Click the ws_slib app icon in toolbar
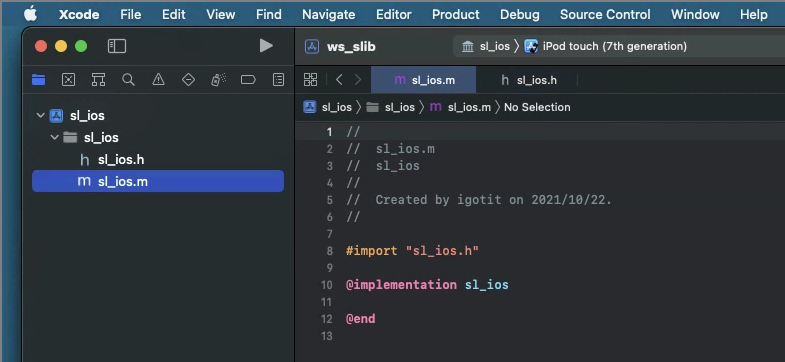The image size is (785, 362). [x=312, y=47]
